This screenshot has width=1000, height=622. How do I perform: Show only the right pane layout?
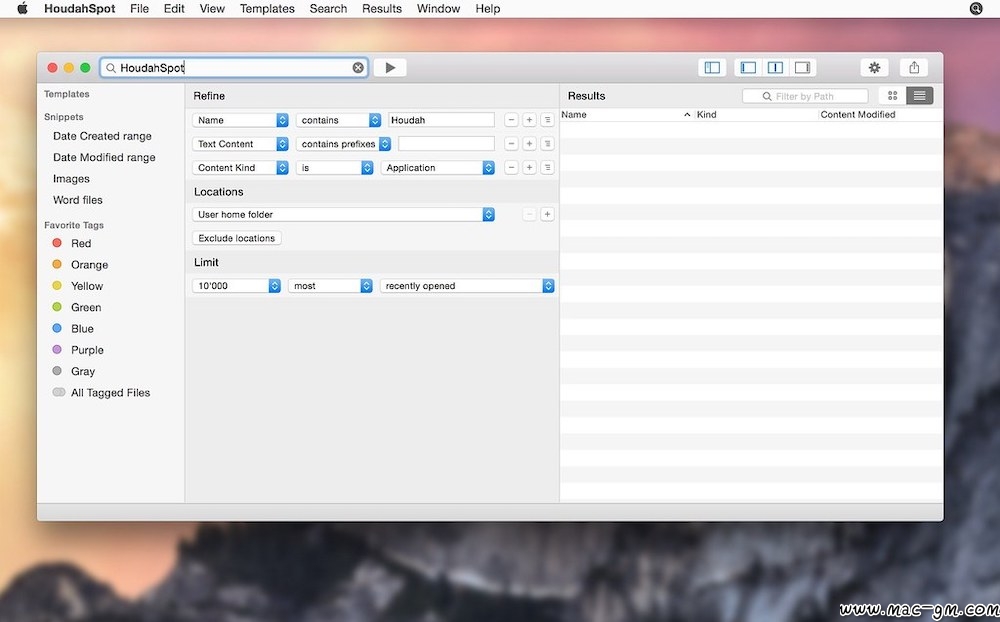point(802,68)
